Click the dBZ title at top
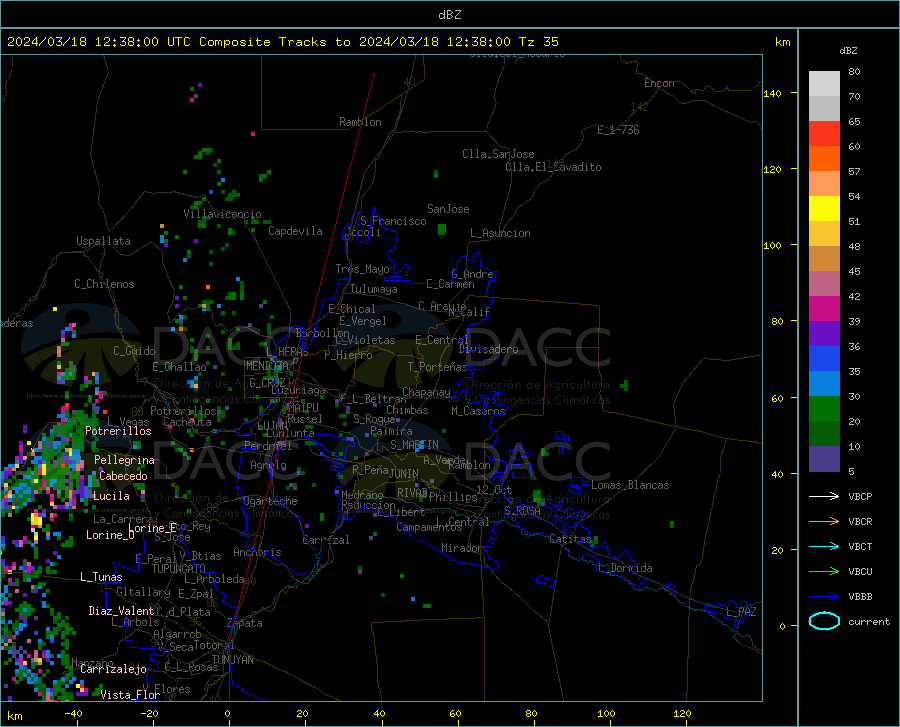Image resolution: width=900 pixels, height=727 pixels. (449, 15)
